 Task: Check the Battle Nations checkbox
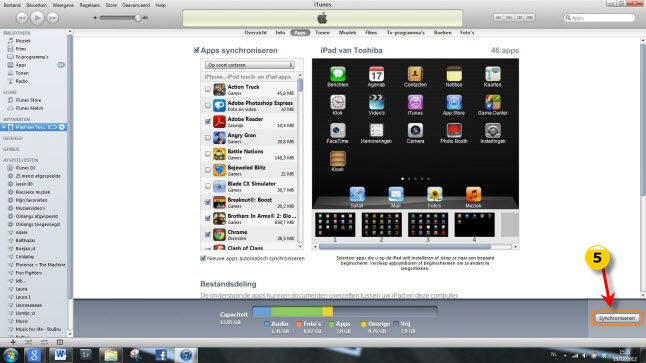click(208, 153)
